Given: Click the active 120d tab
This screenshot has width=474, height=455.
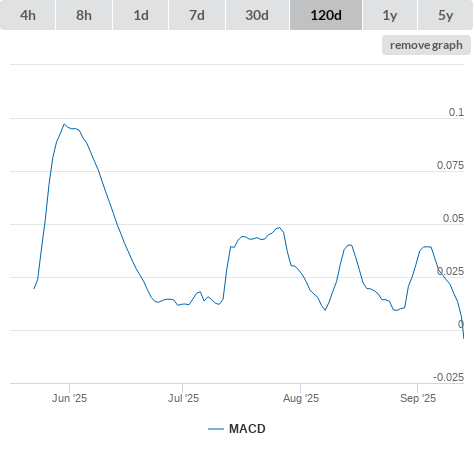Looking at the screenshot, I should [326, 15].
